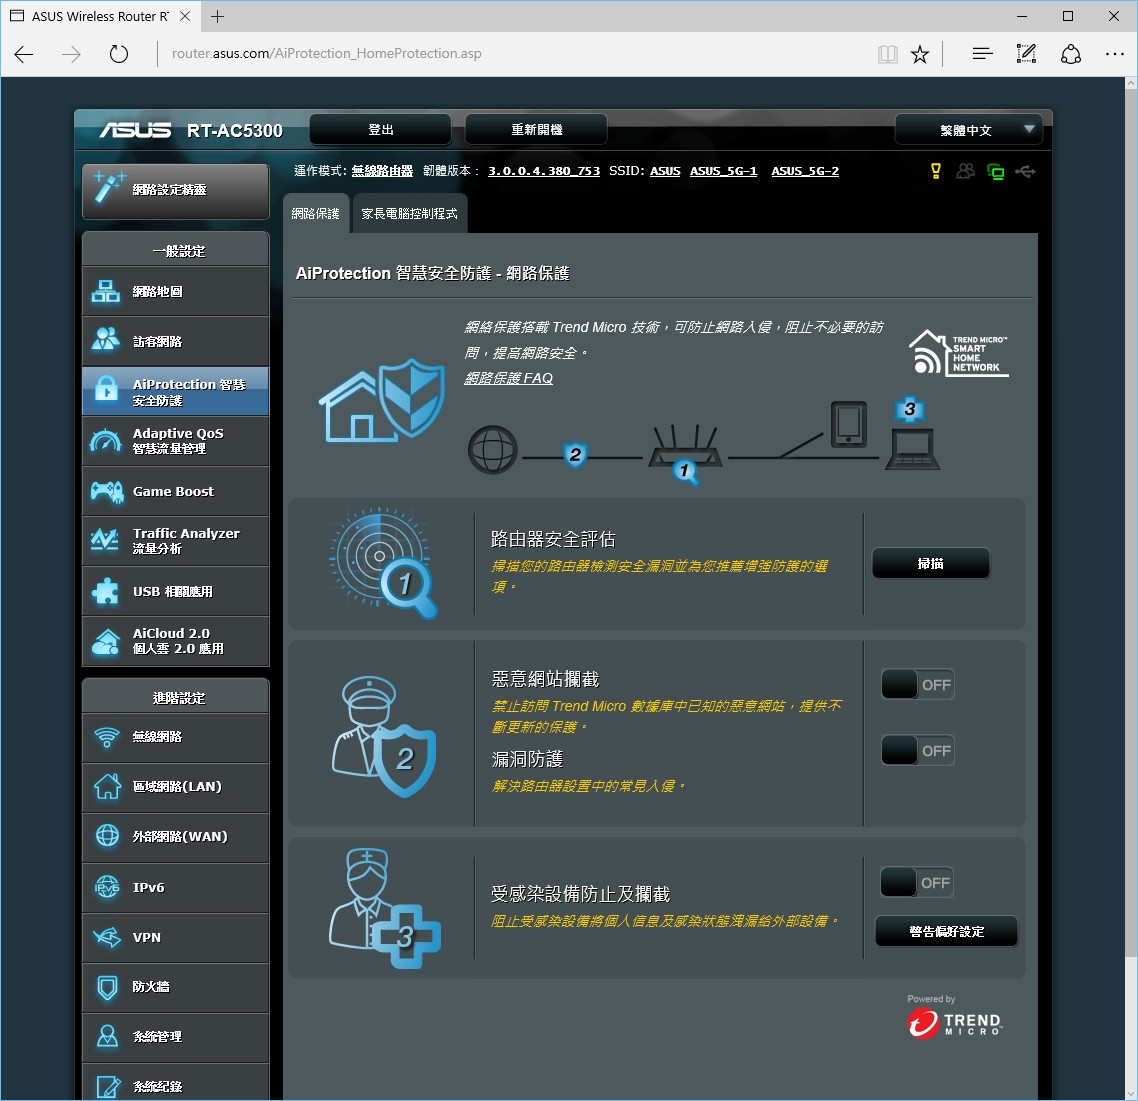1138x1101 pixels.
Task: Click the SSID ASUS_5G-1 link
Action: [723, 171]
